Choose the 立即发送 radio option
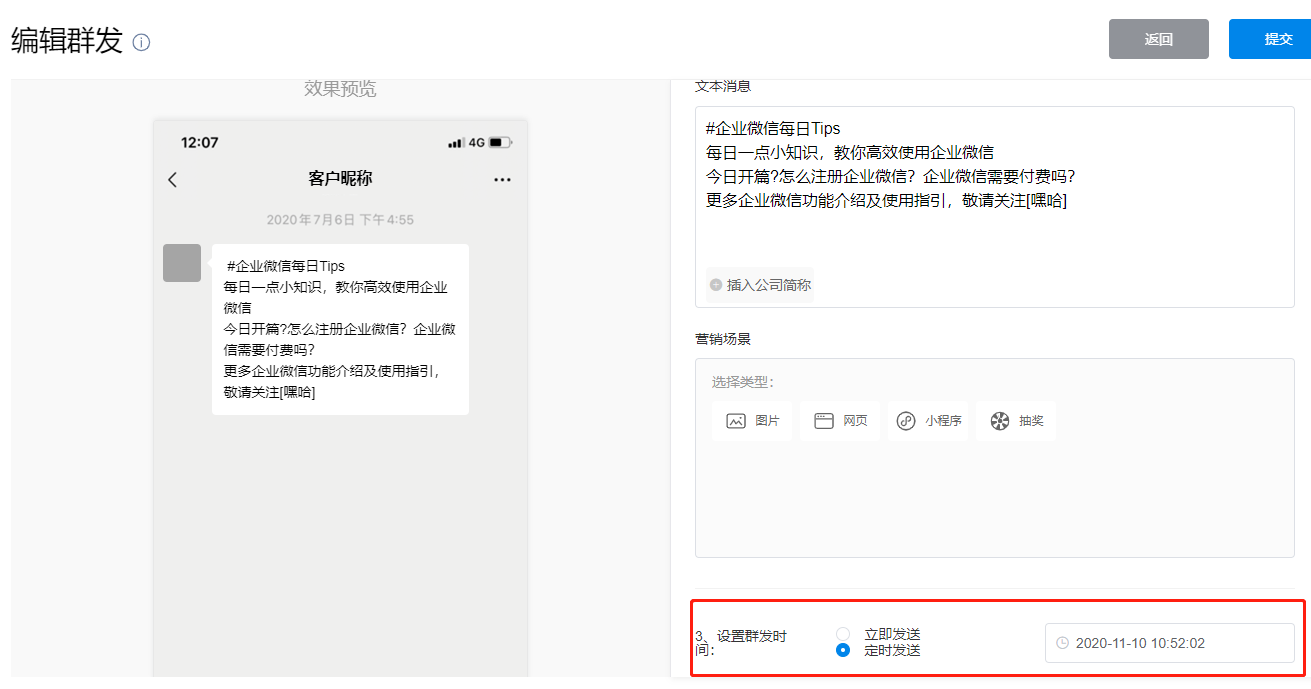This screenshot has width=1311, height=689. pyautogui.click(x=843, y=634)
